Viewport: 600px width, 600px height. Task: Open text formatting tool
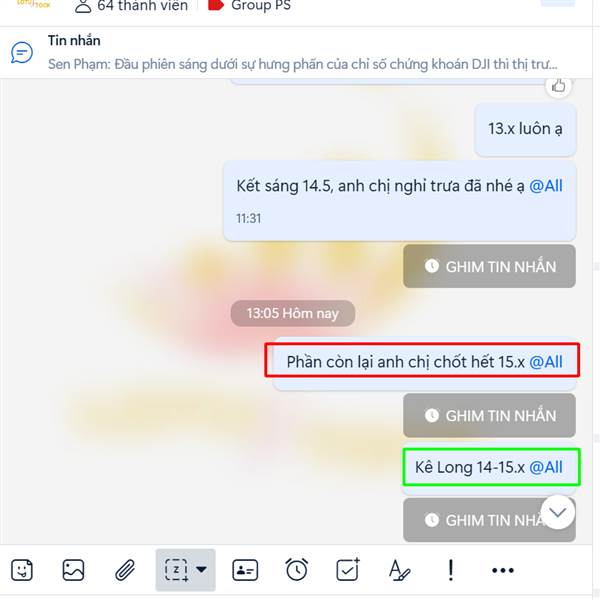399,570
